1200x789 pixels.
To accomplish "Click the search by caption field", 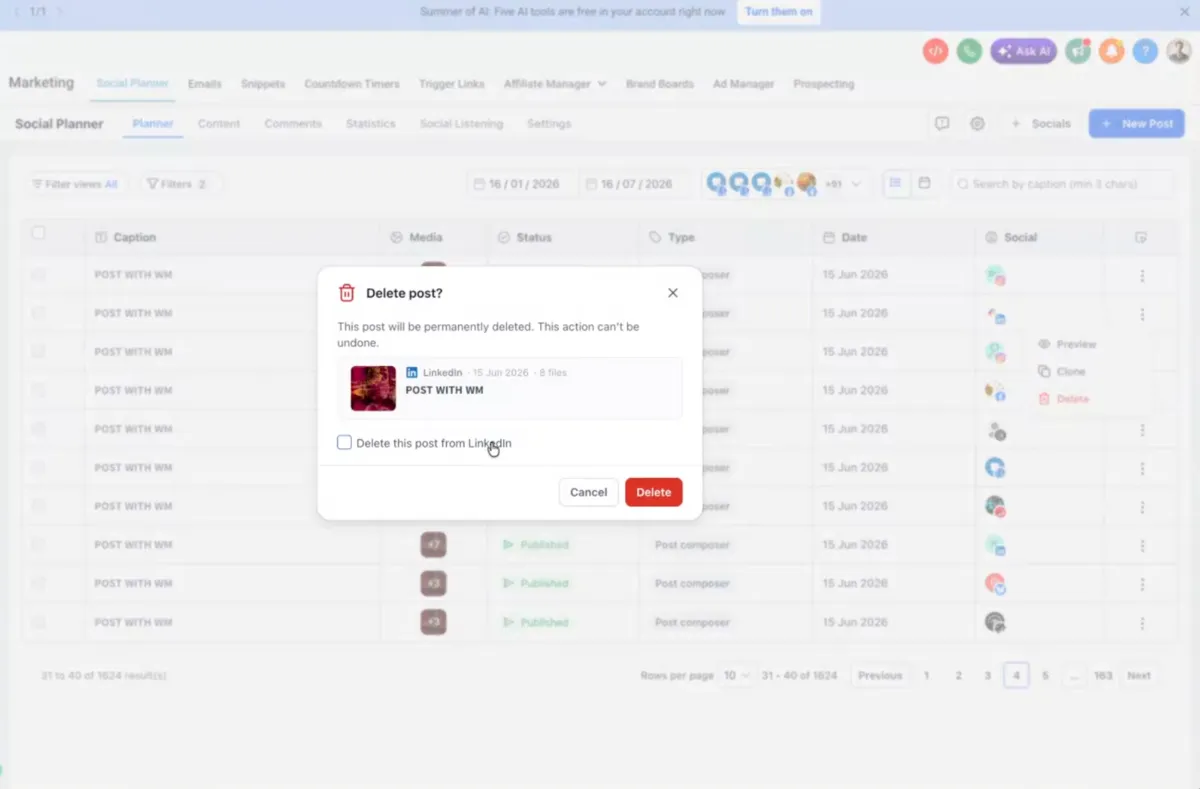I will point(1065,184).
